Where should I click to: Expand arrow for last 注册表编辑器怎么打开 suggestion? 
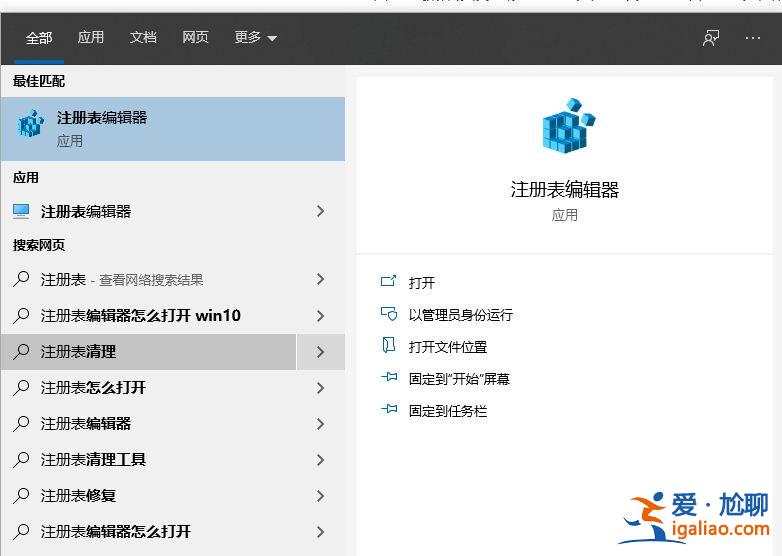(x=321, y=532)
